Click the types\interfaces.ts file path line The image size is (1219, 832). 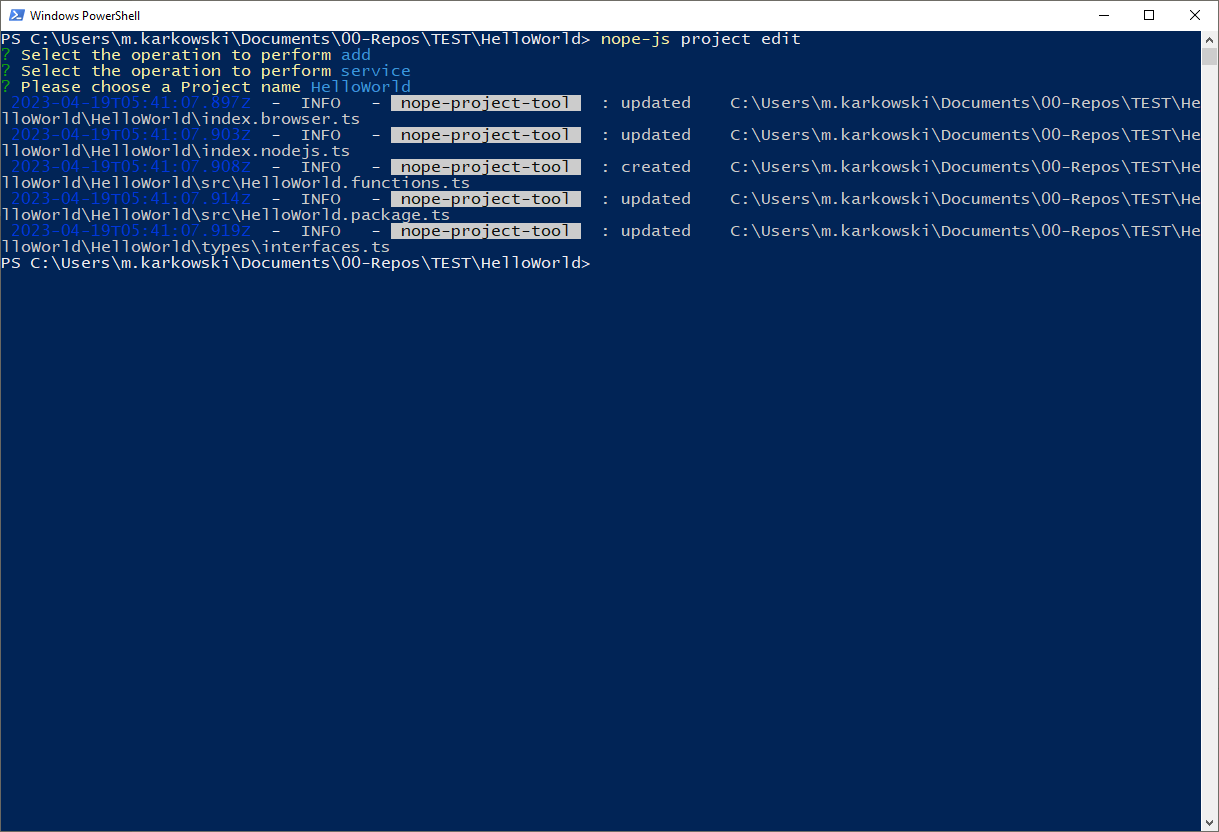coord(195,247)
